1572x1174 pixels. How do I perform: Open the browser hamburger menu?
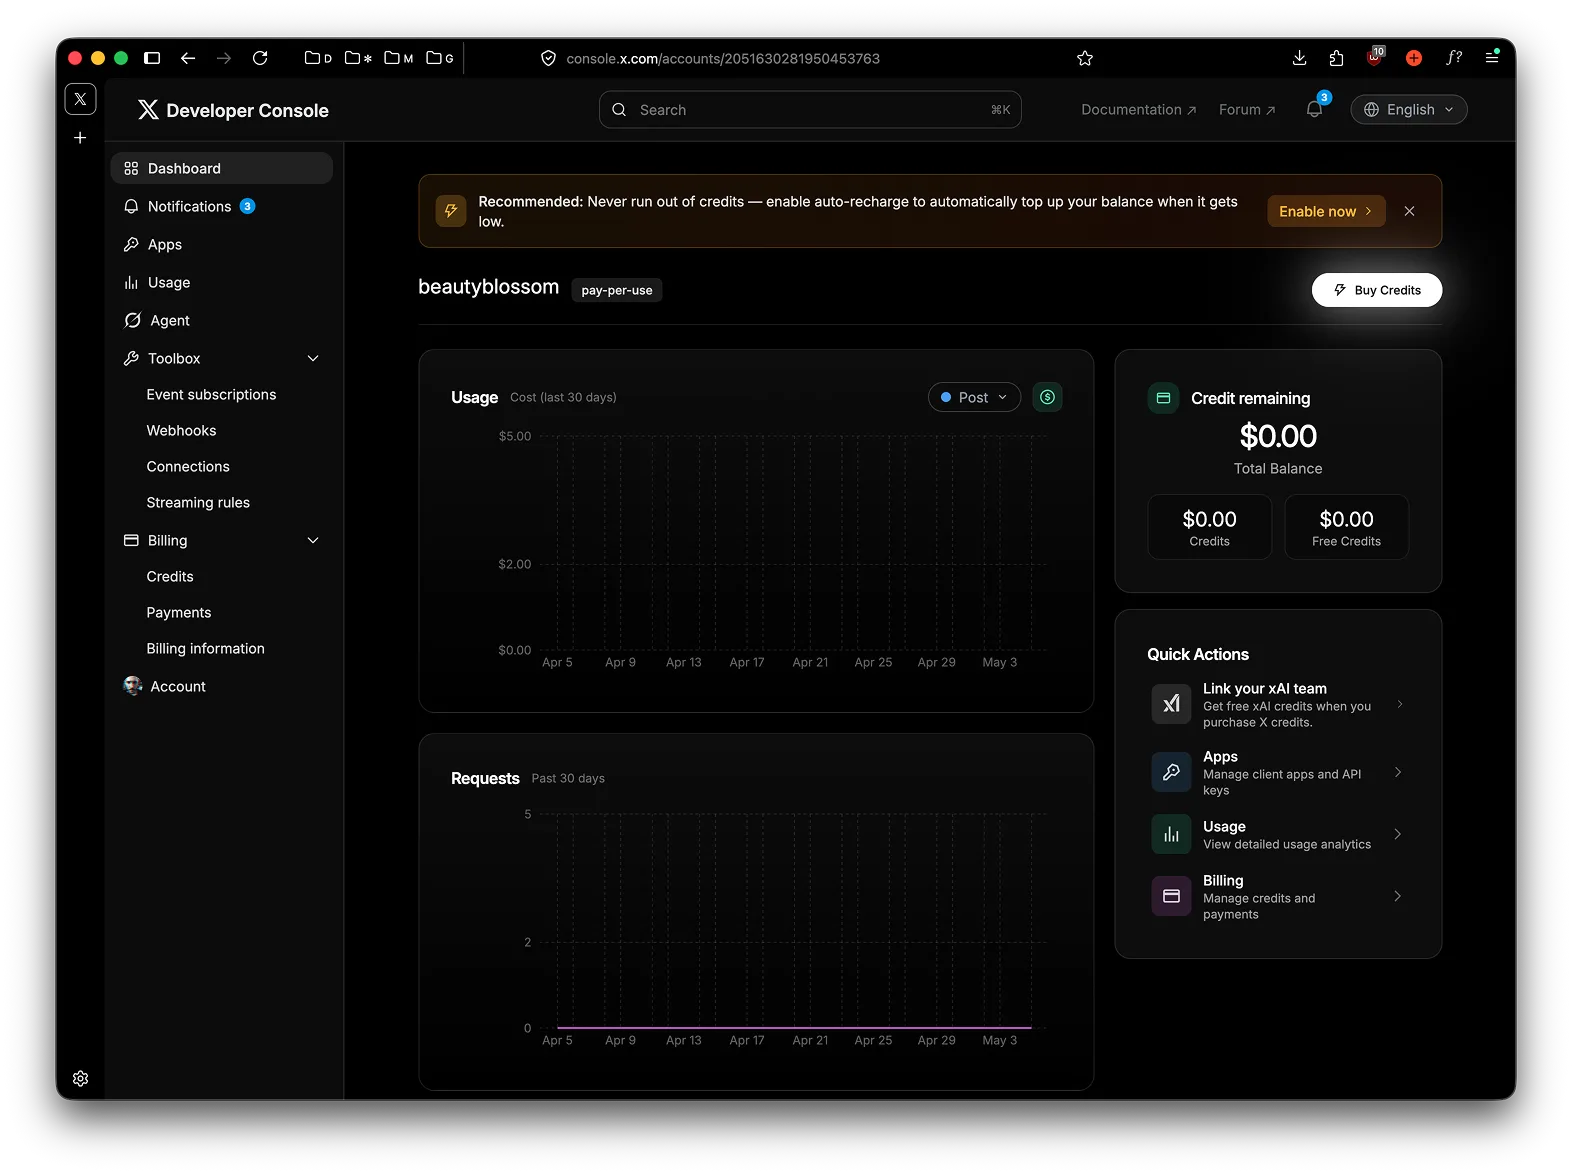coord(1492,58)
